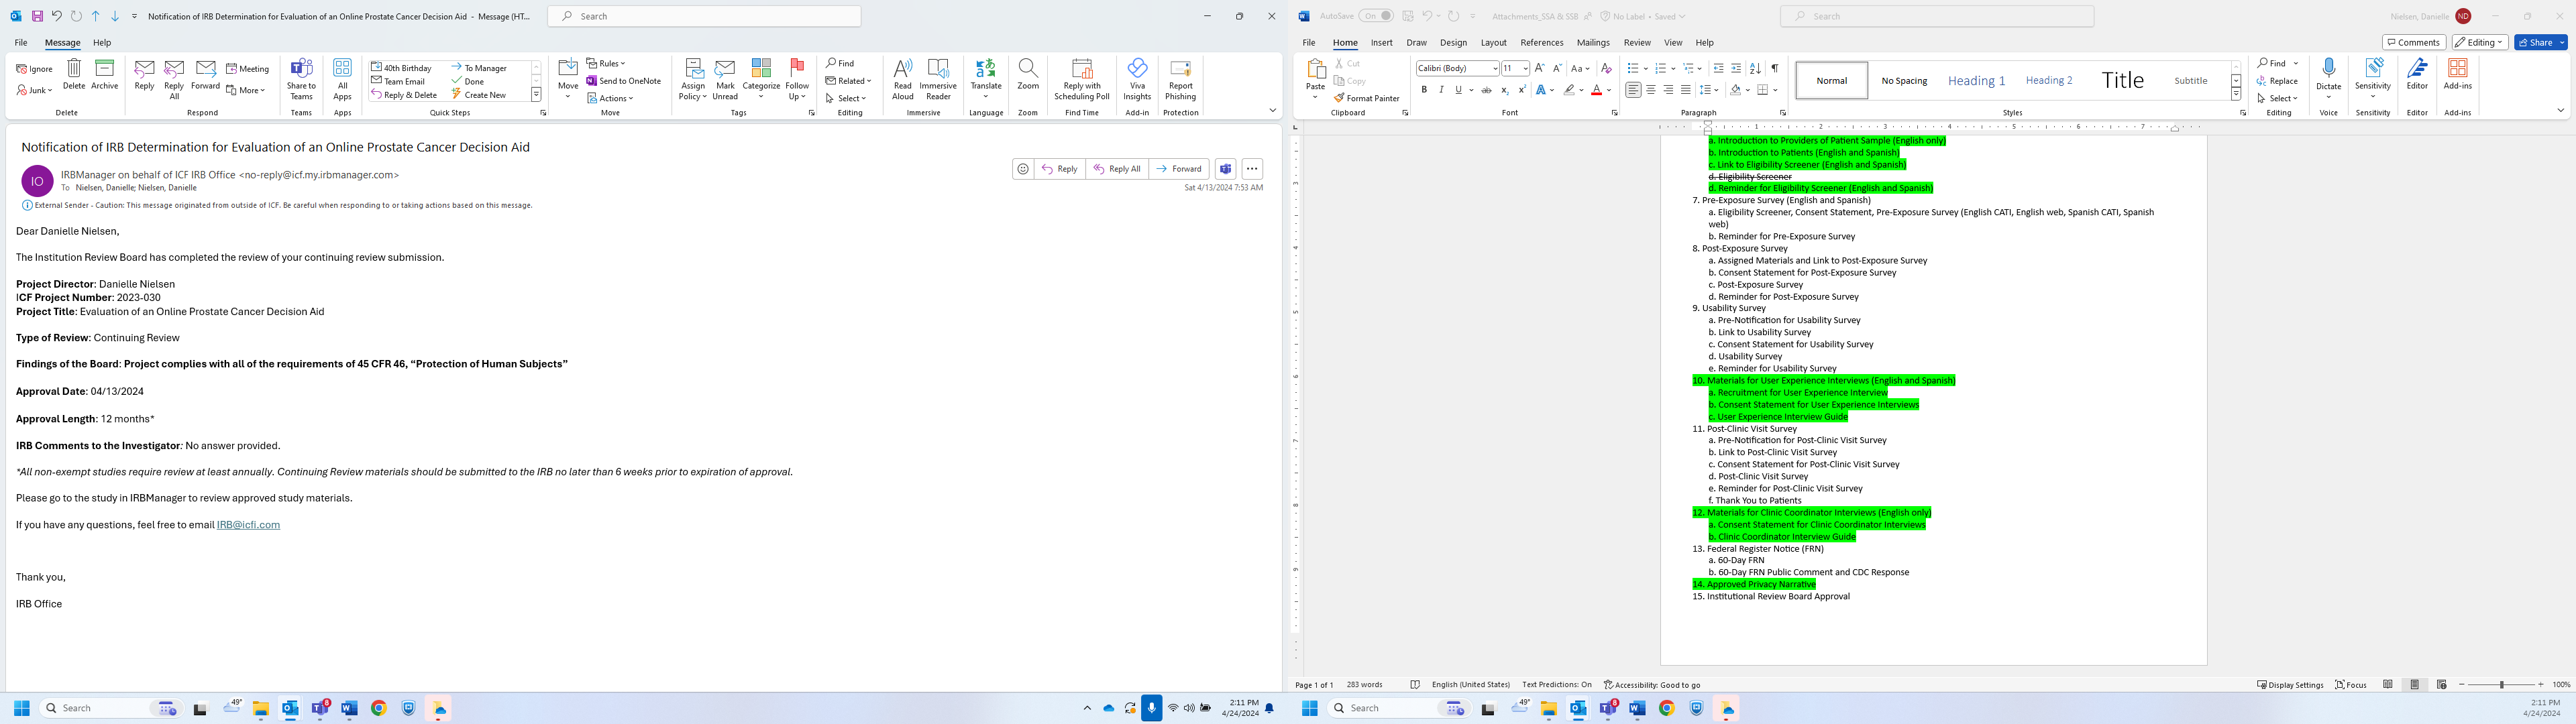The width and height of the screenshot is (2576, 724).
Task: Open the Outlook File menu
Action: (x=21, y=42)
